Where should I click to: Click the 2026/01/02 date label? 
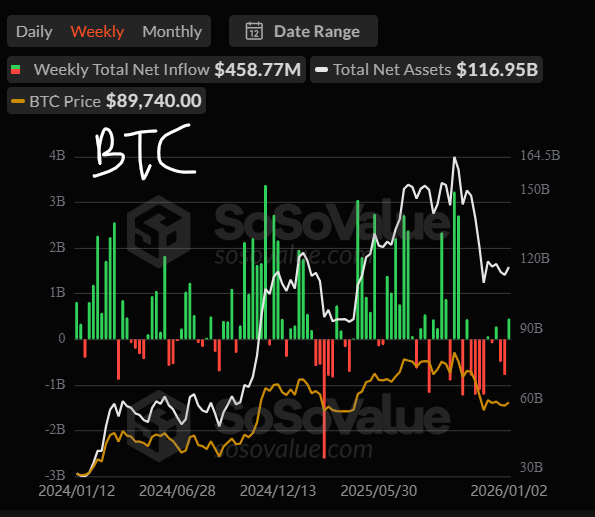pyautogui.click(x=509, y=491)
